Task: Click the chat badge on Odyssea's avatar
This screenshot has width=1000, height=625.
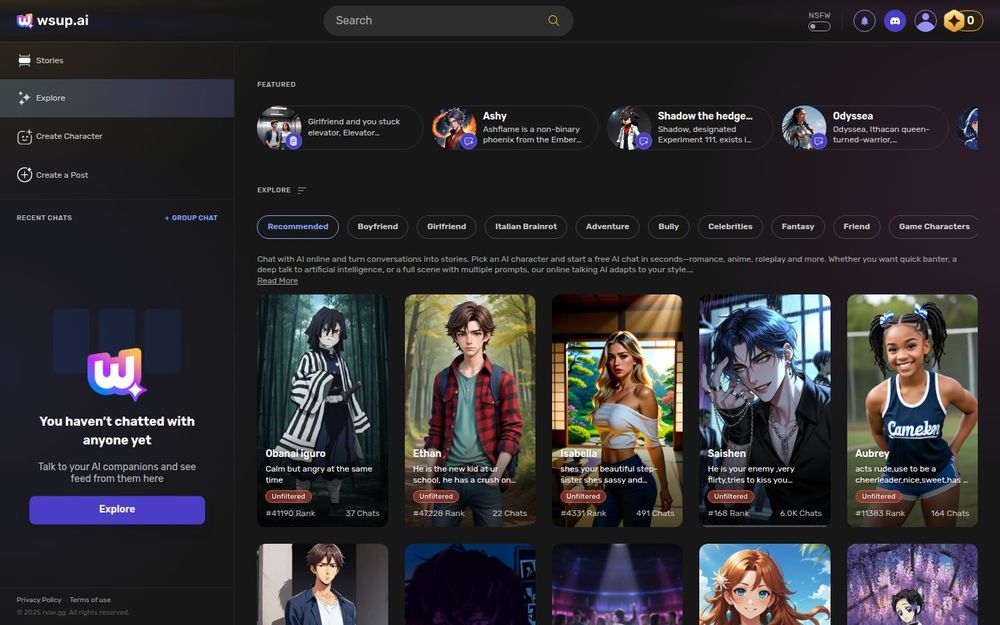Action: pos(818,141)
